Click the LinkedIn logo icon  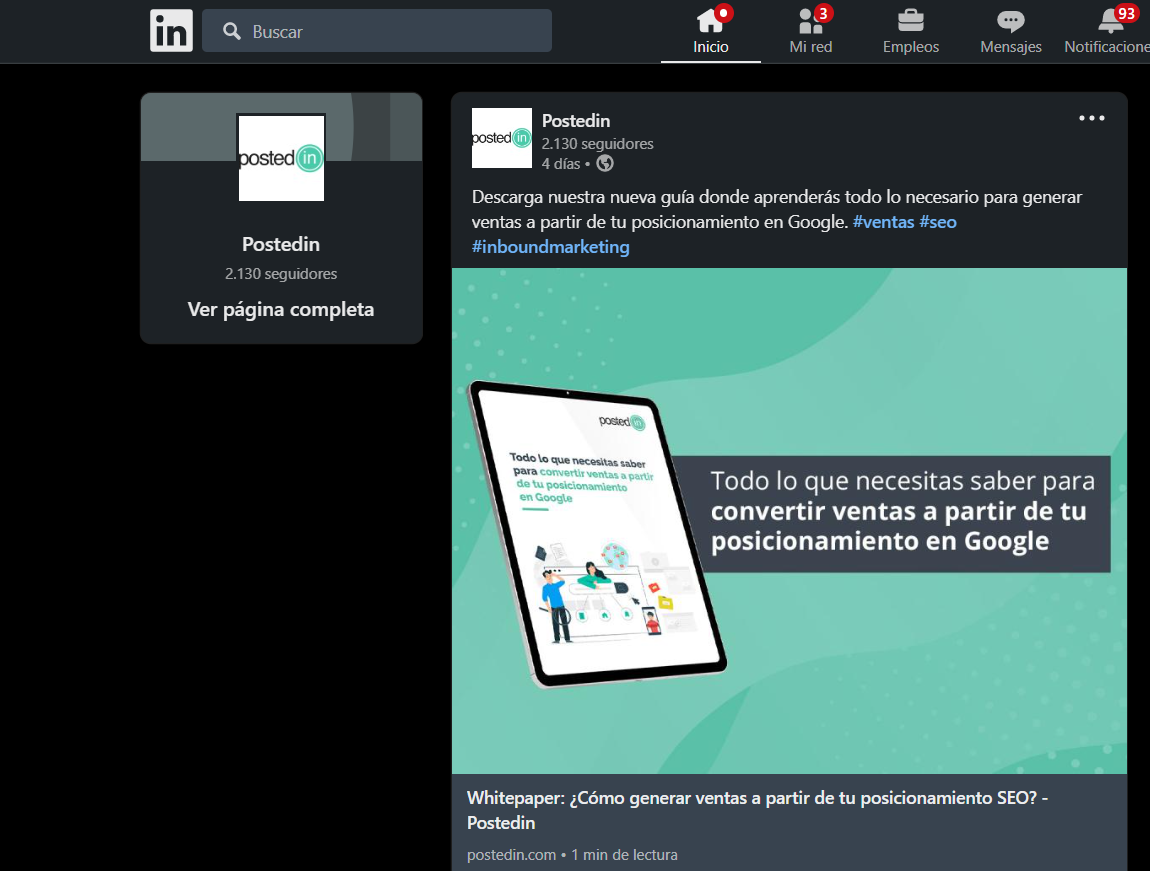click(171, 31)
